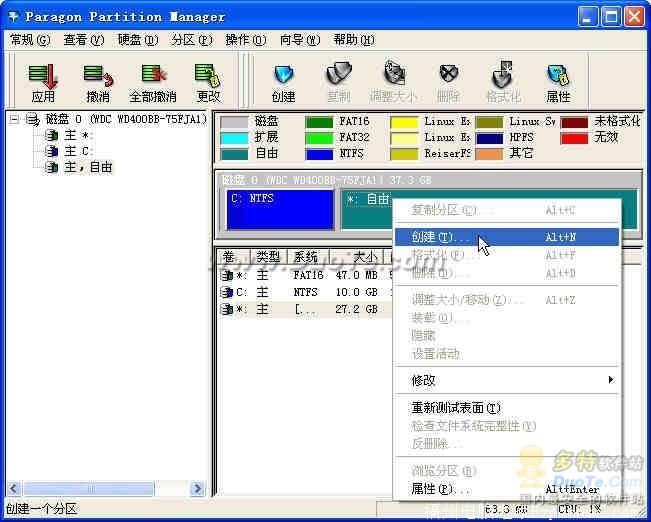Open the 常规(G) menu
The width and height of the screenshot is (651, 522).
30,40
